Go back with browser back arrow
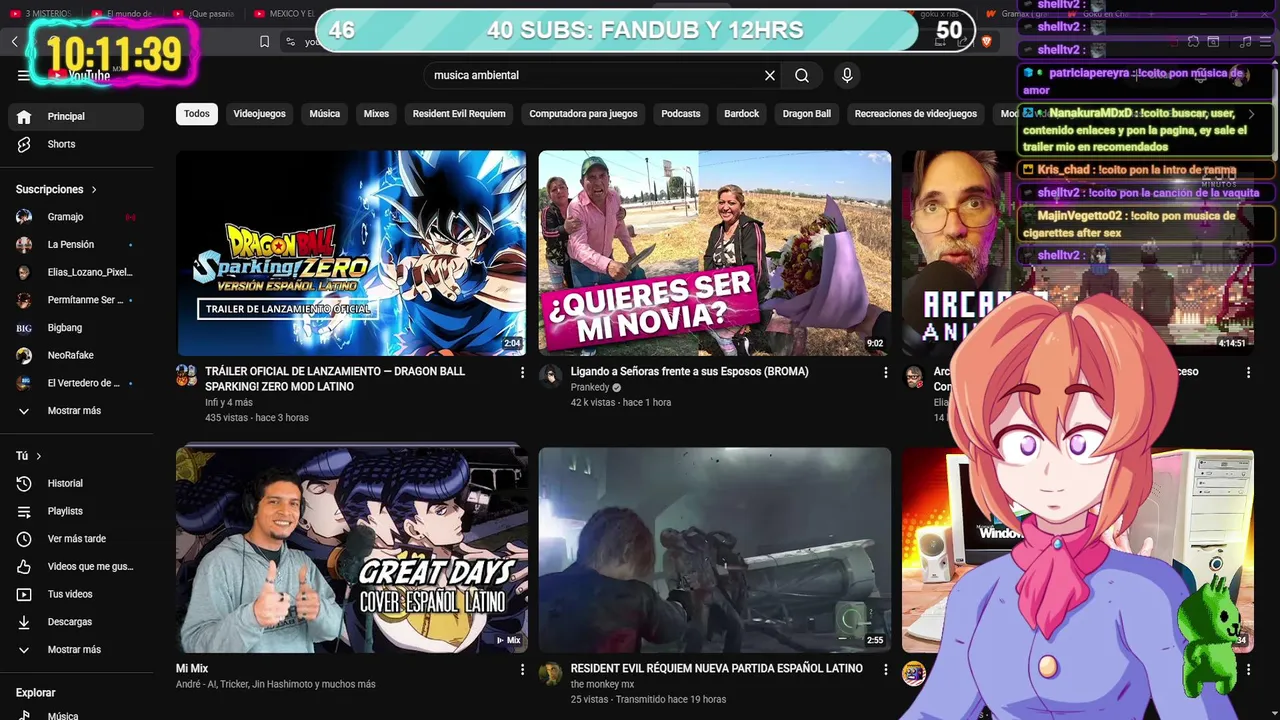This screenshot has width=1280, height=720. (15, 41)
